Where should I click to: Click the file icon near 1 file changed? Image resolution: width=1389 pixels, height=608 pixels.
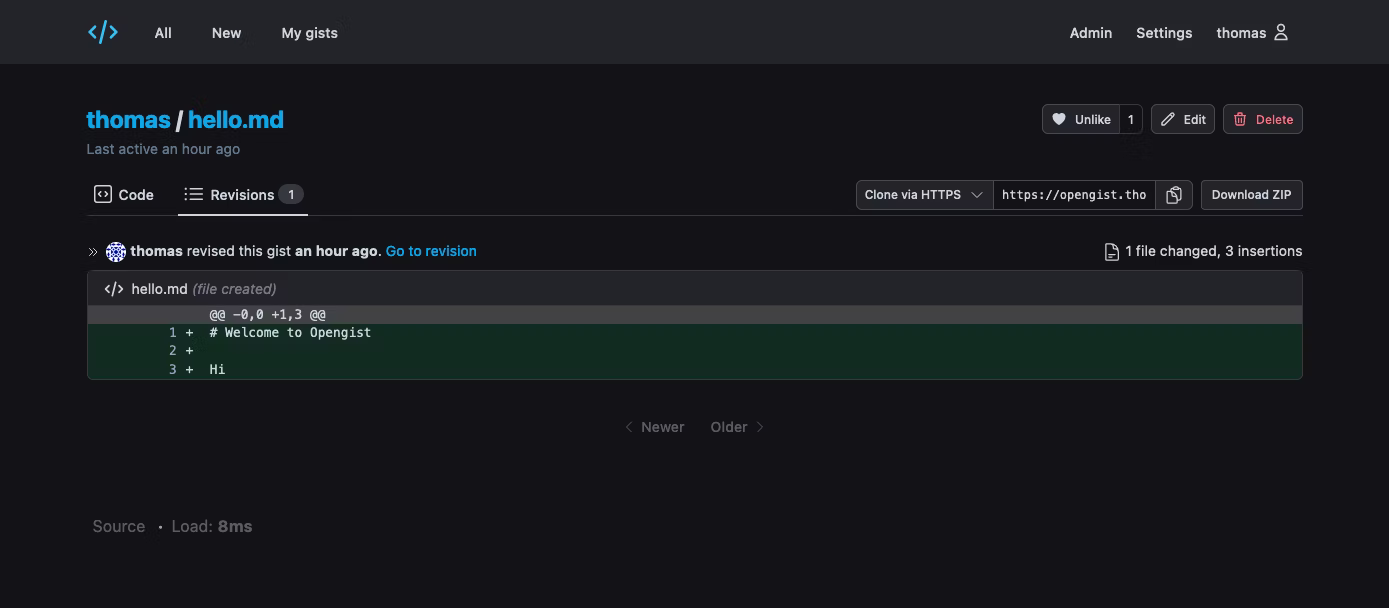[x=1111, y=252]
